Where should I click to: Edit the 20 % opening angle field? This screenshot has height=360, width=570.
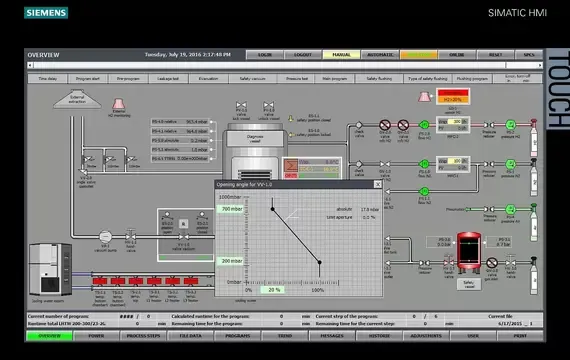pos(273,290)
